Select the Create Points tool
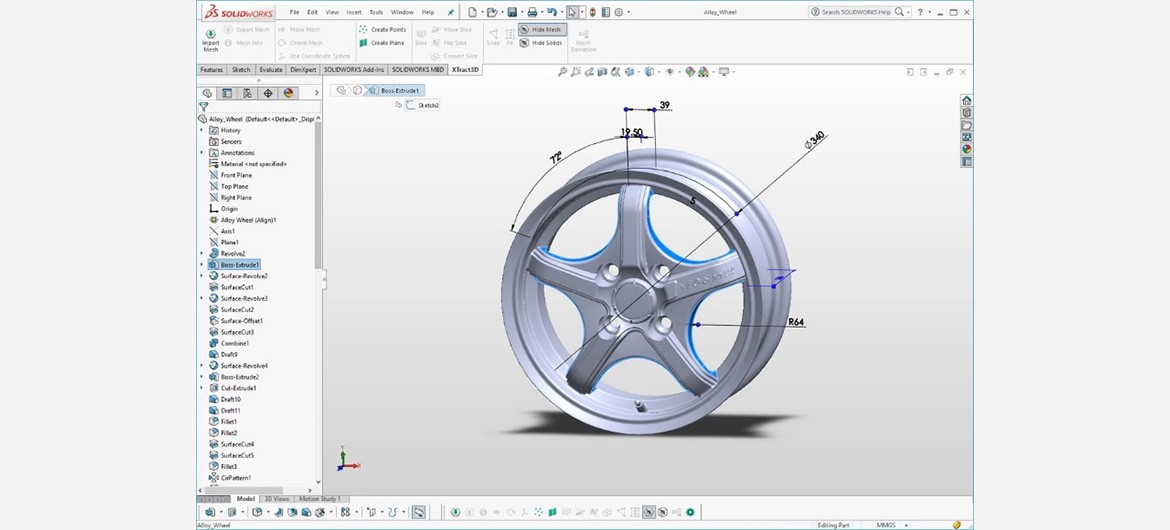This screenshot has width=1170, height=530. [x=383, y=30]
